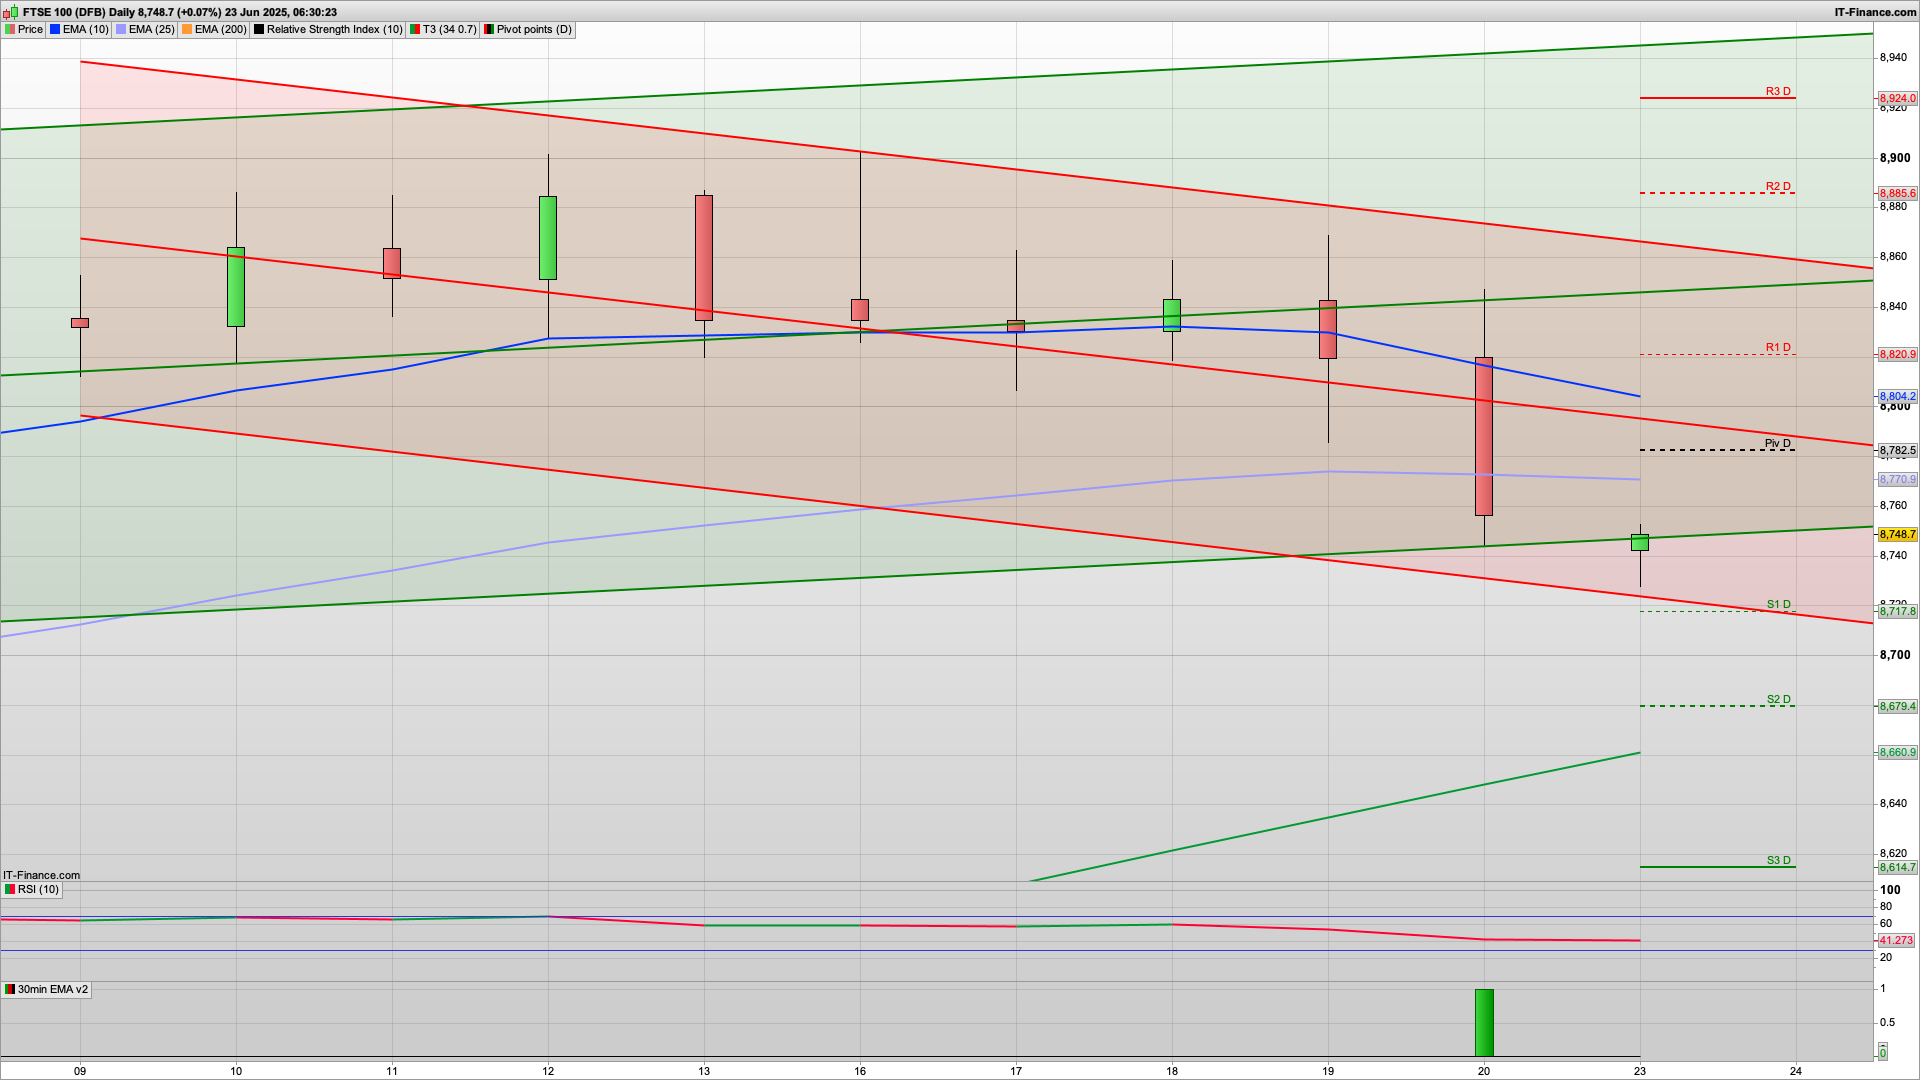Image resolution: width=1920 pixels, height=1080 pixels.
Task: Click the S1 D support level label
Action: pyautogui.click(x=1777, y=604)
